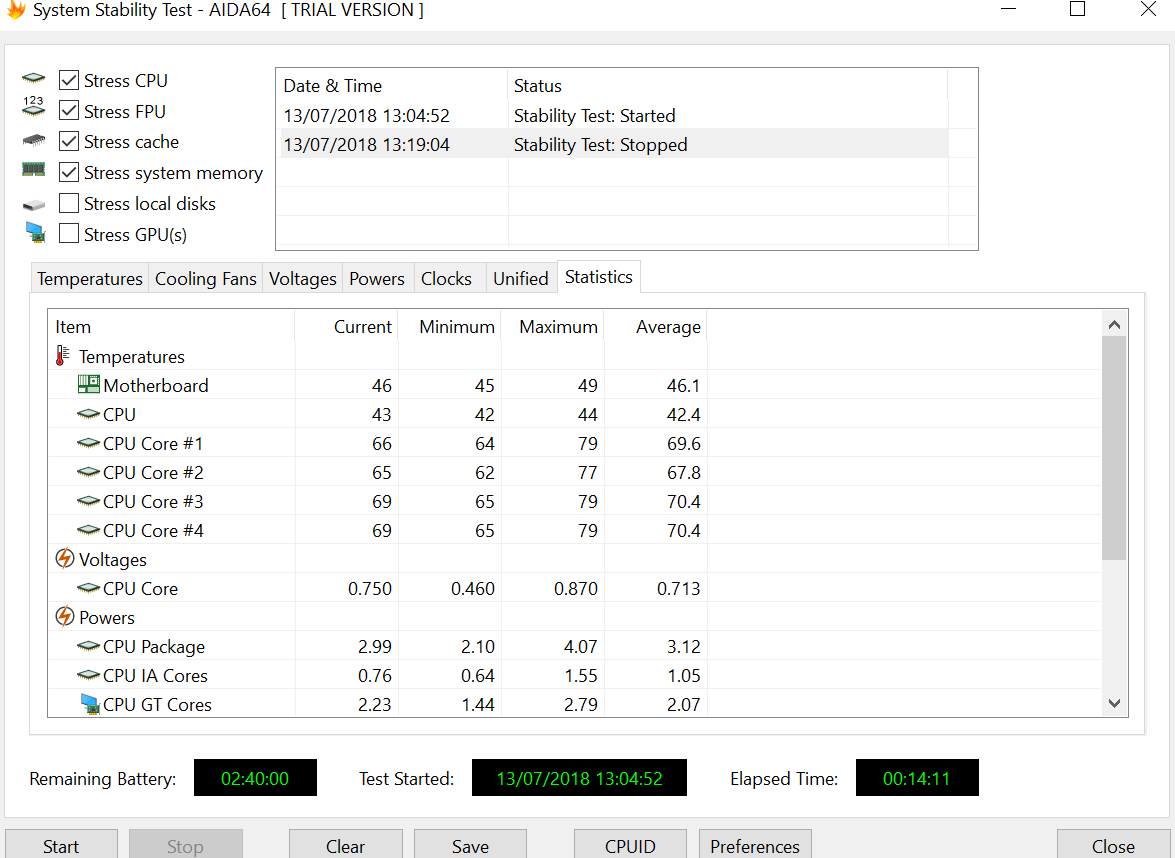Select the 'Stability Test: Started' log row
1175x858 pixels.
coord(614,115)
